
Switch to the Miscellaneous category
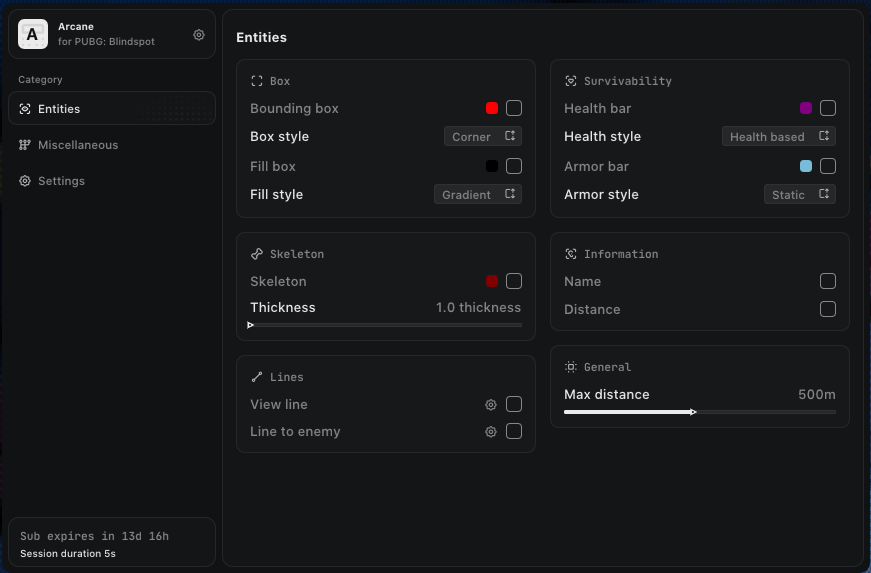(78, 145)
